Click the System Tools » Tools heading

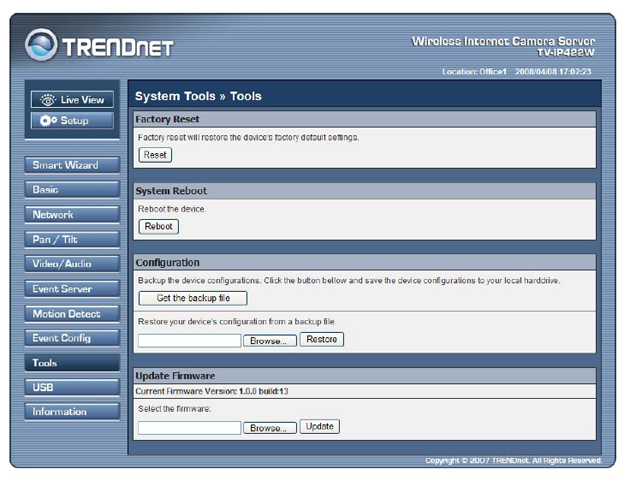[198, 96]
